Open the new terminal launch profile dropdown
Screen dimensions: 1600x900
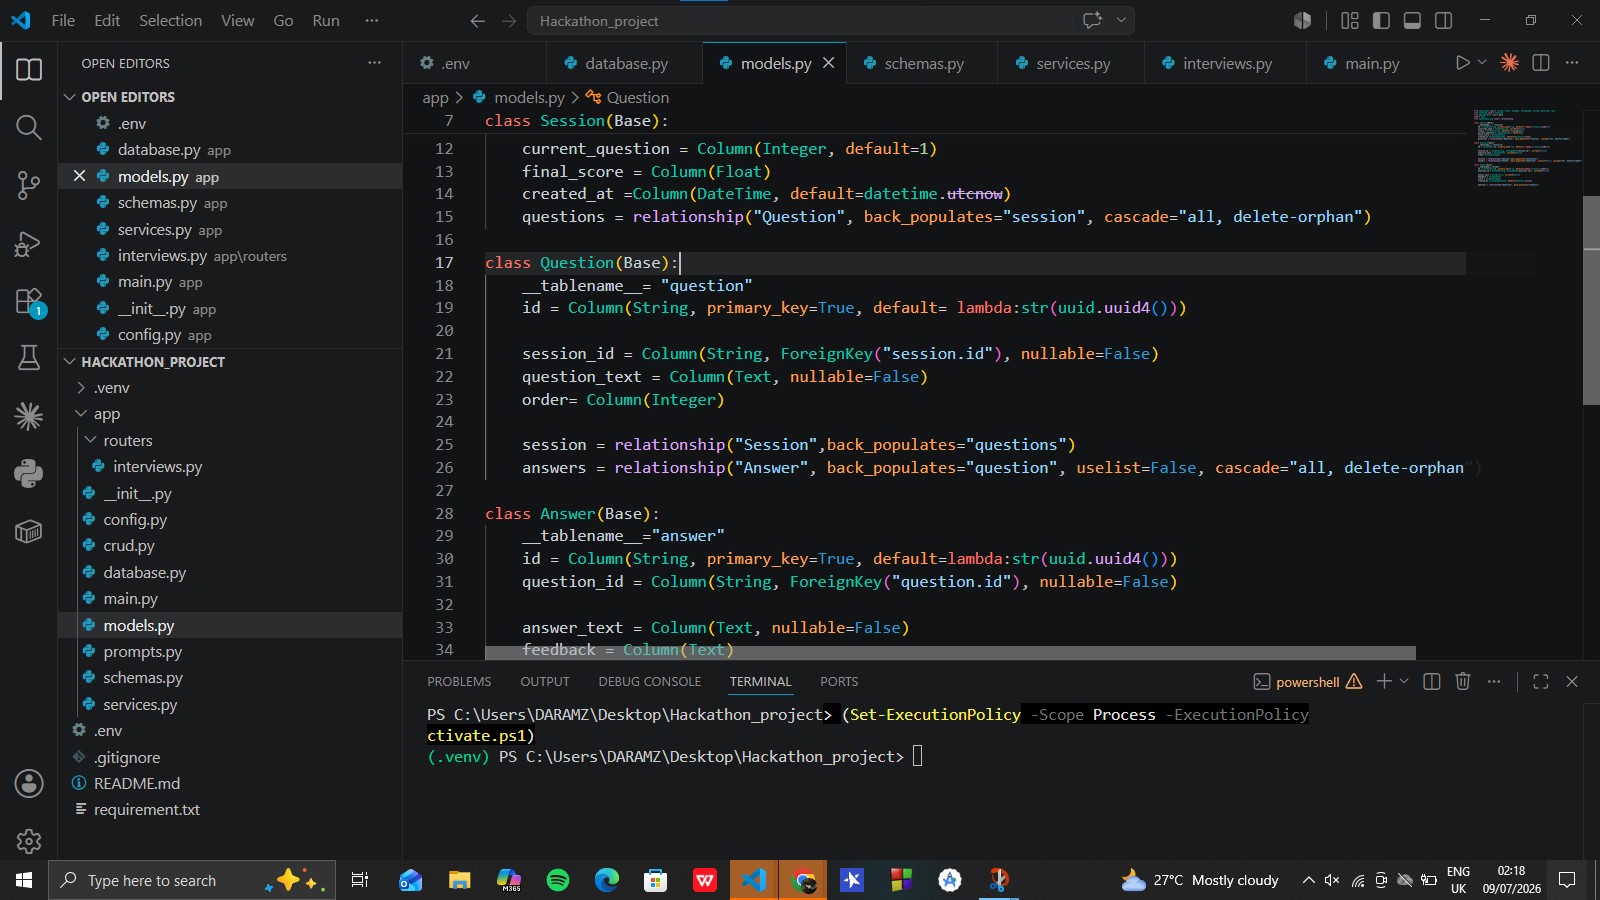coord(1404,681)
